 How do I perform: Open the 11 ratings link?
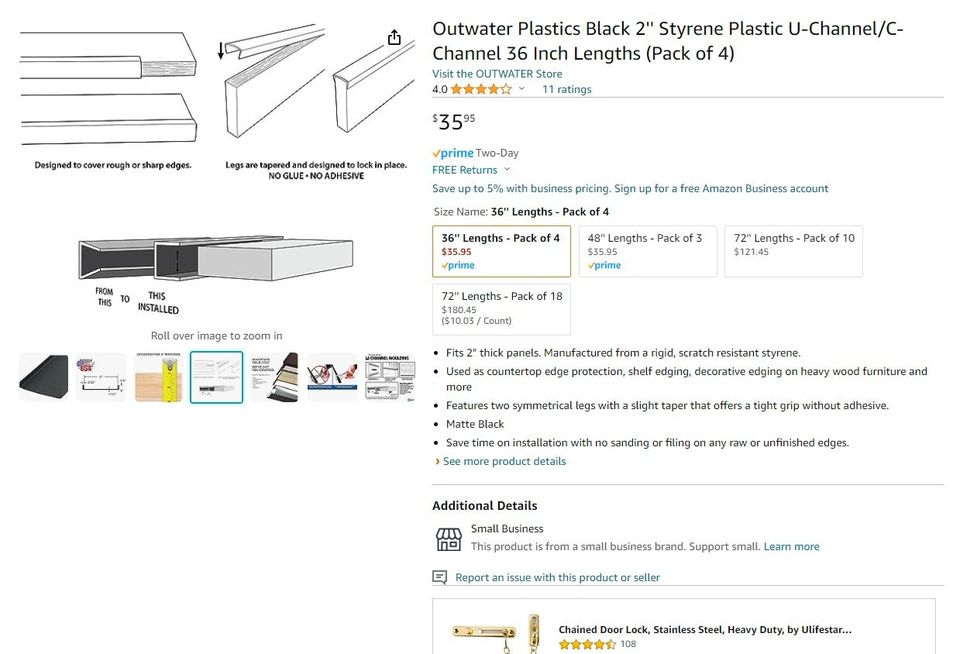point(567,89)
